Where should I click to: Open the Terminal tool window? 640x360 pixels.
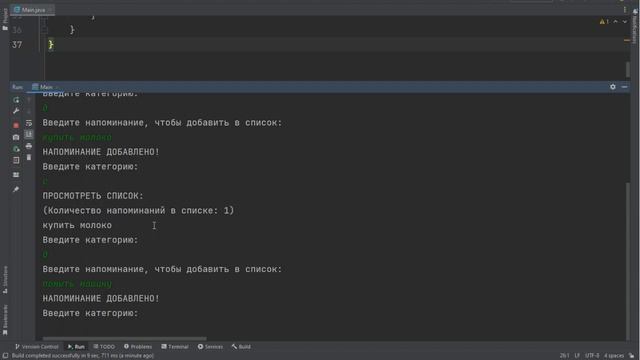tap(175, 347)
